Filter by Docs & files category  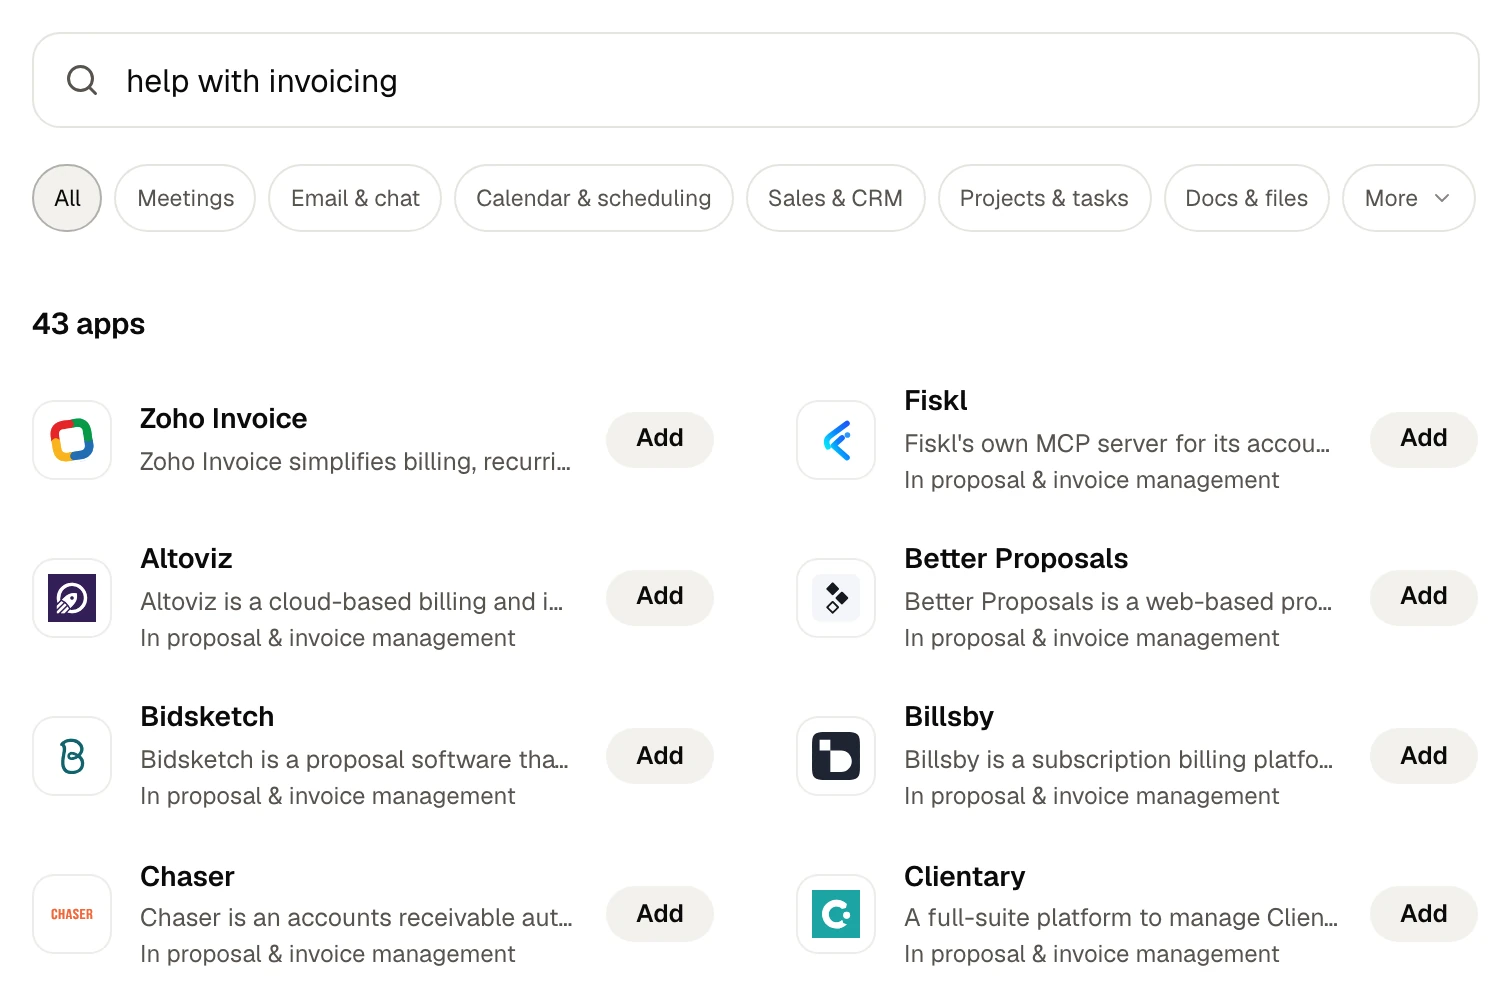click(x=1247, y=198)
